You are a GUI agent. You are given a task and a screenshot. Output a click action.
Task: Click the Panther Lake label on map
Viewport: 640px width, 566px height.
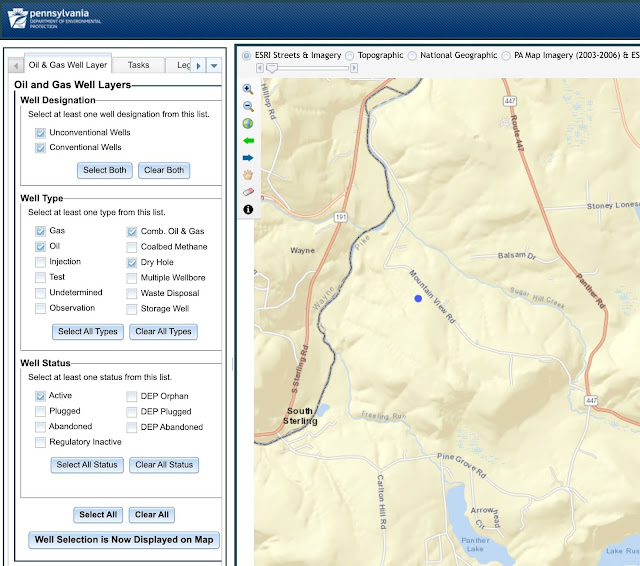(x=475, y=545)
